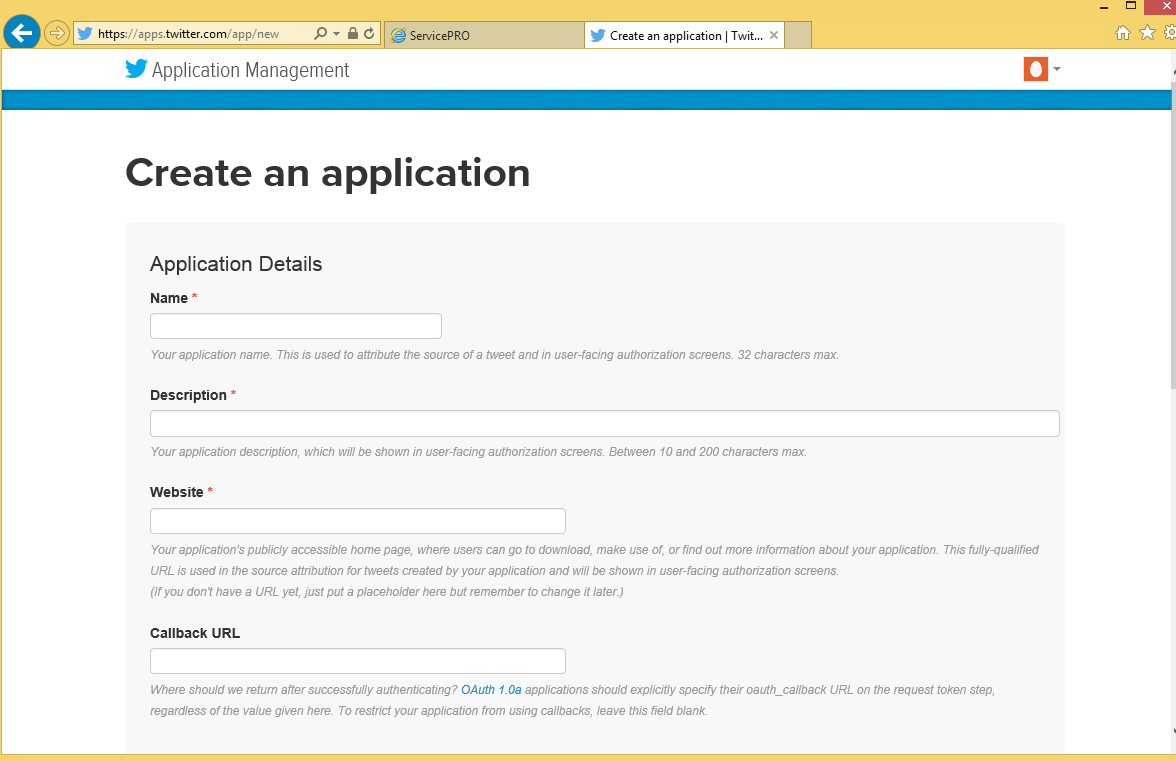Open a blank new tab

(797, 36)
